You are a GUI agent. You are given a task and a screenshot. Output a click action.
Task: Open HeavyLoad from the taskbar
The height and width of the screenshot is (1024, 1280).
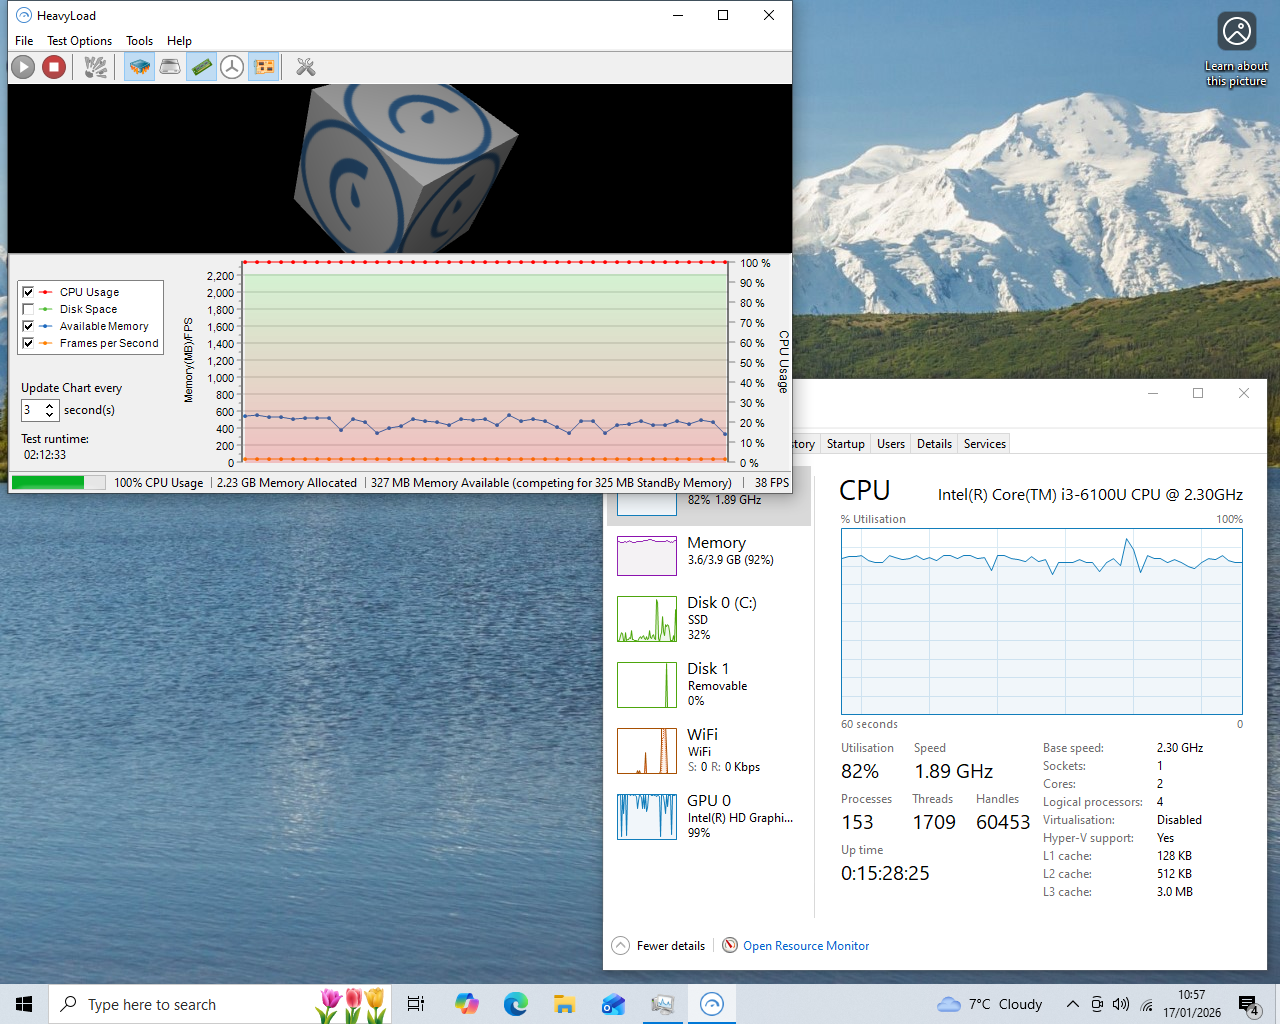[711, 1004]
